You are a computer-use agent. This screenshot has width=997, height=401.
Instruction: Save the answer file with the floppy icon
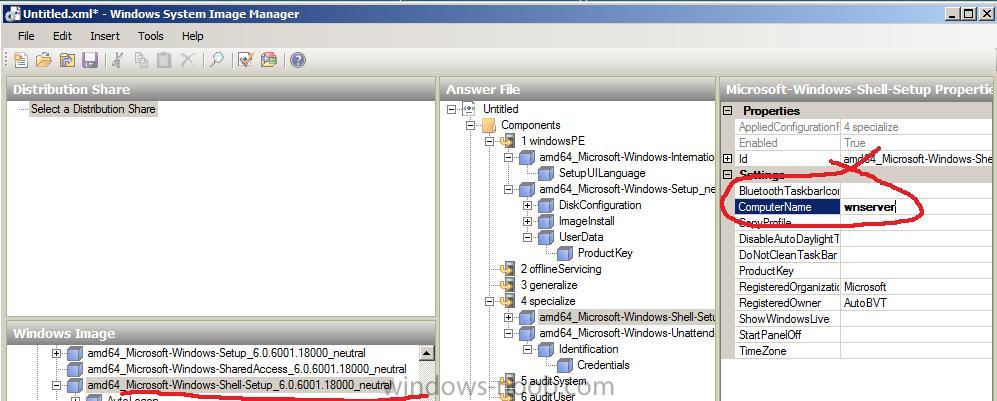tap(90, 60)
